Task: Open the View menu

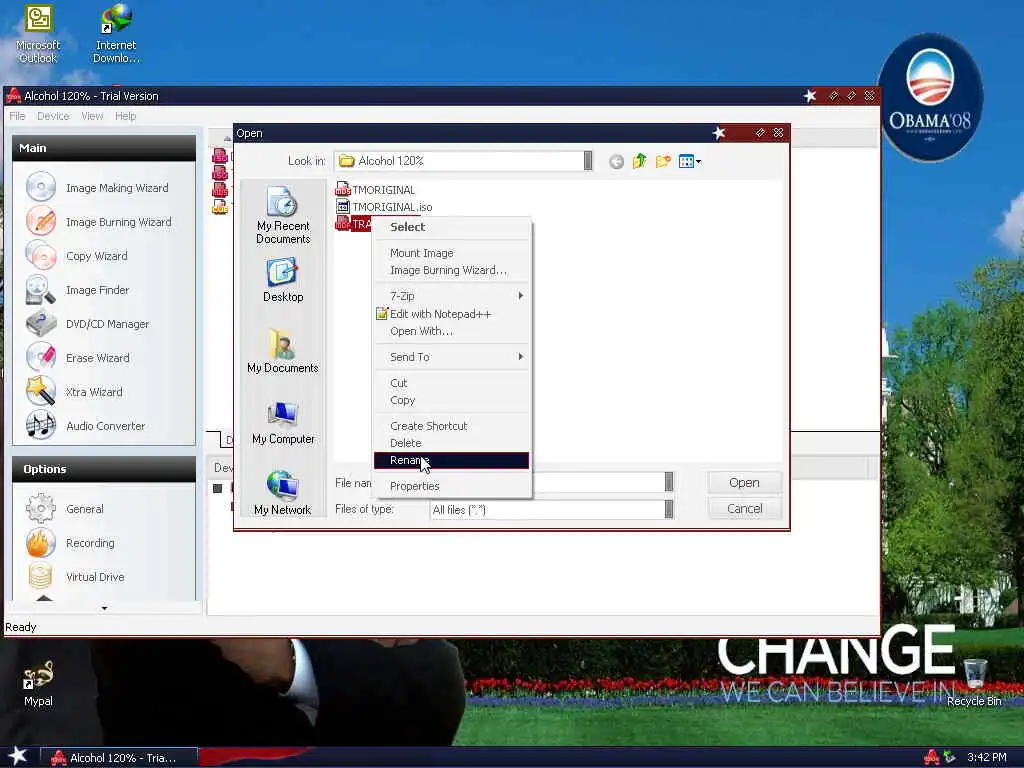Action: pos(92,116)
